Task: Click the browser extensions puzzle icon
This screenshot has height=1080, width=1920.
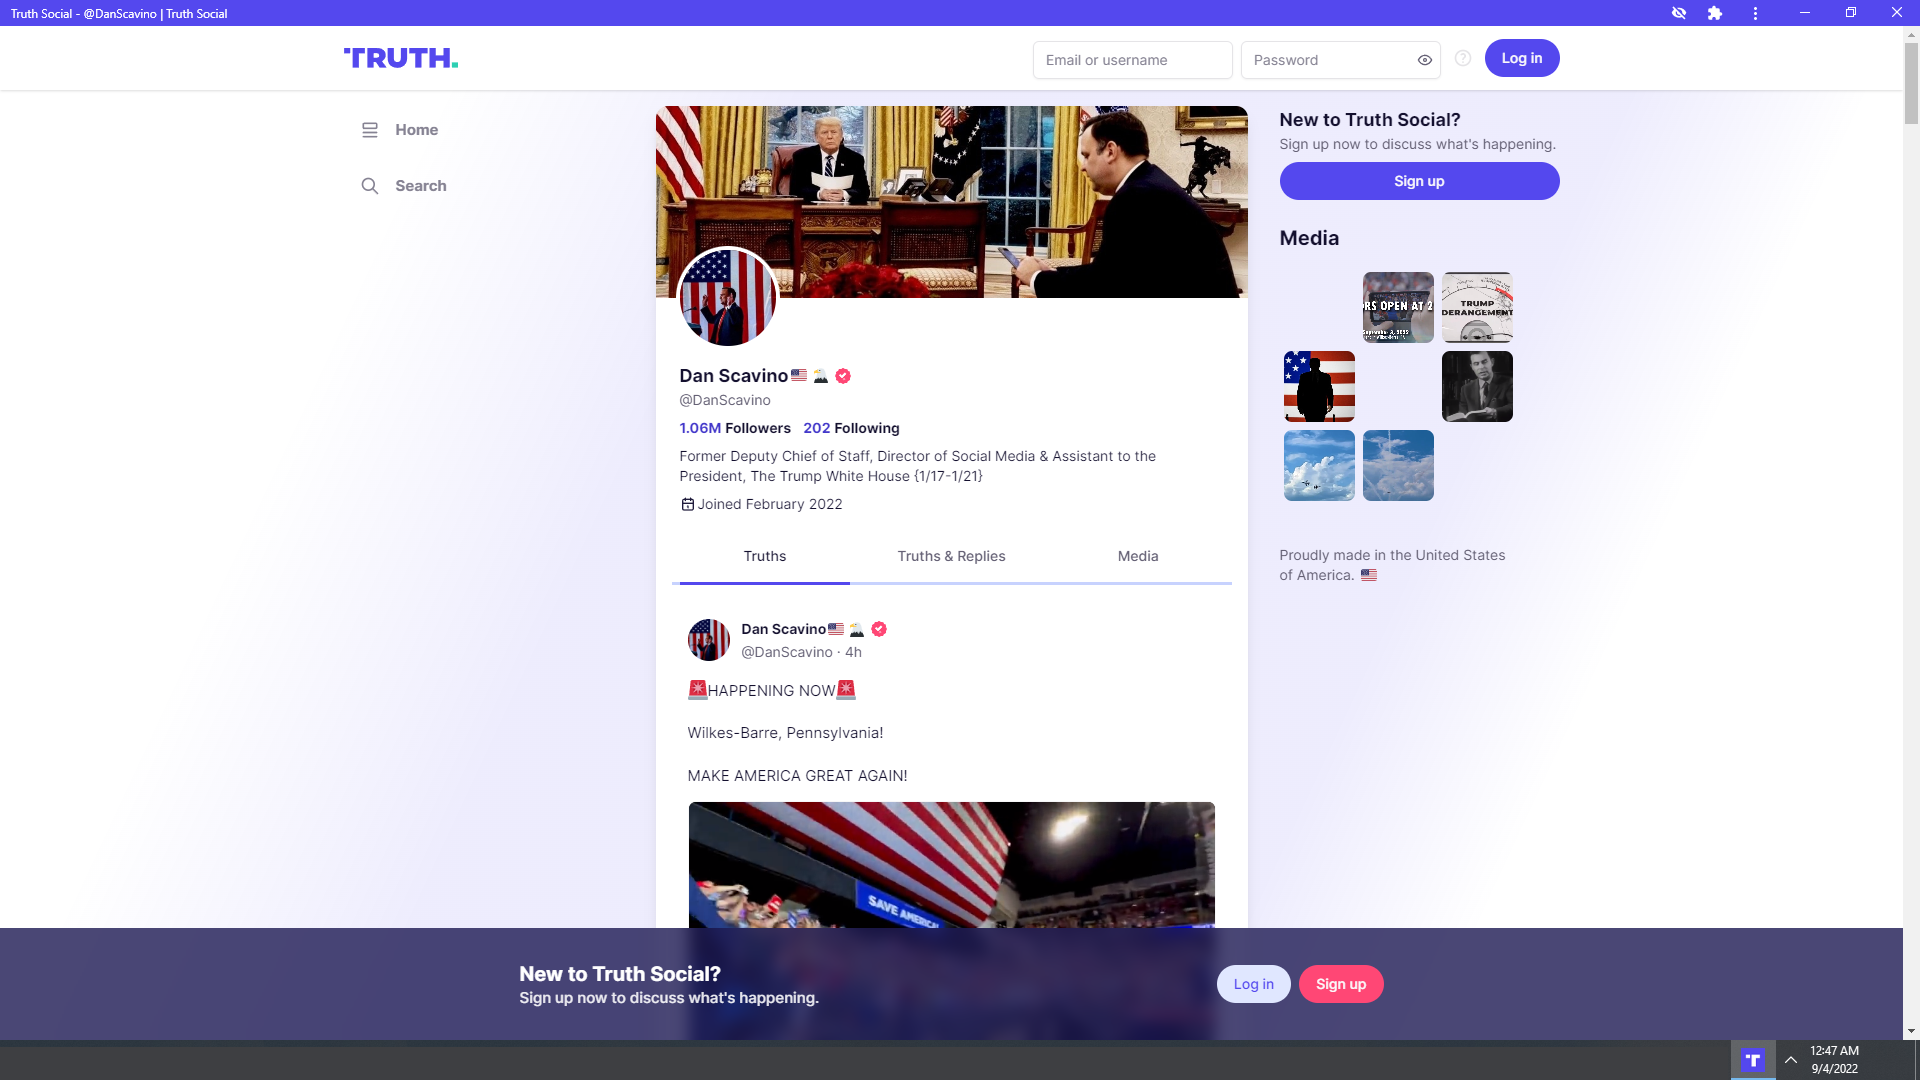Action: 1715,13
